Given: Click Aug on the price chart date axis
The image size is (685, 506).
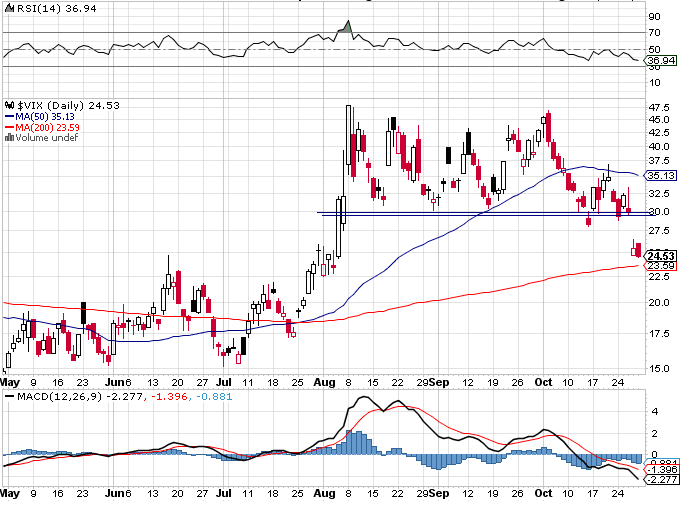Looking at the screenshot, I should (324, 383).
